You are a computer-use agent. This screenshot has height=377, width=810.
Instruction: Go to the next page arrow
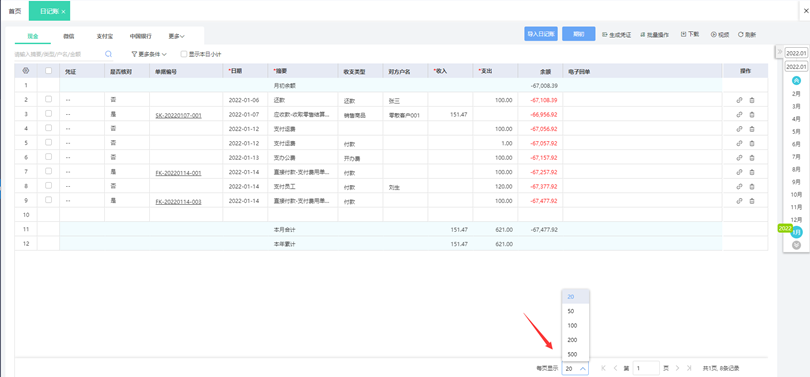[677, 368]
